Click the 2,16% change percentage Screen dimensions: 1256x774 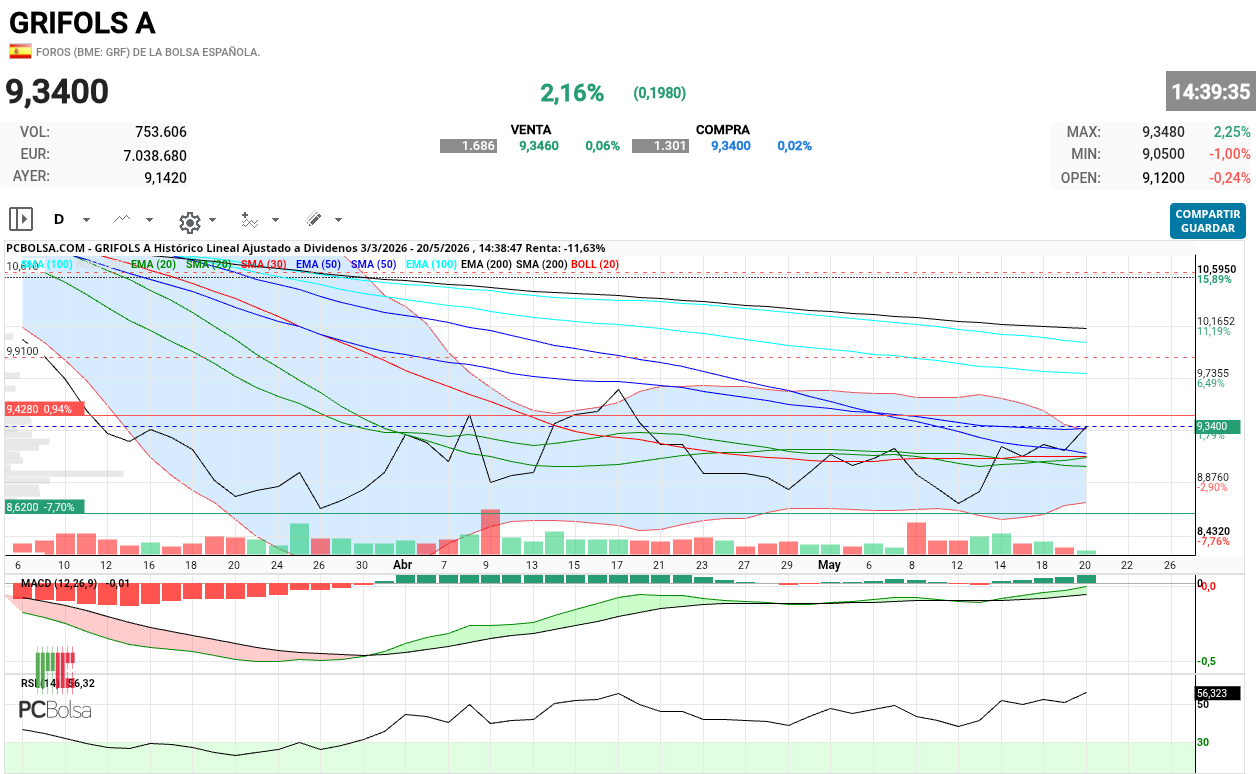pyautogui.click(x=572, y=93)
